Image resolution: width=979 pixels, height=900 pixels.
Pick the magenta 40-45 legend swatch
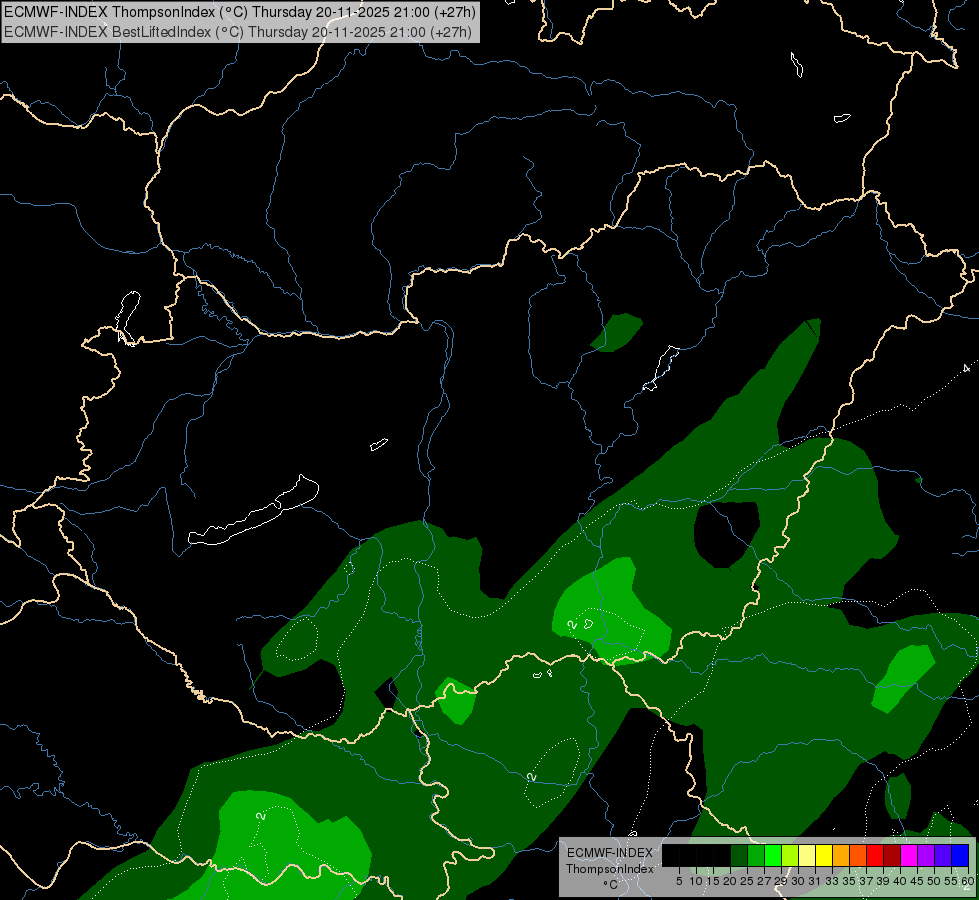click(909, 855)
